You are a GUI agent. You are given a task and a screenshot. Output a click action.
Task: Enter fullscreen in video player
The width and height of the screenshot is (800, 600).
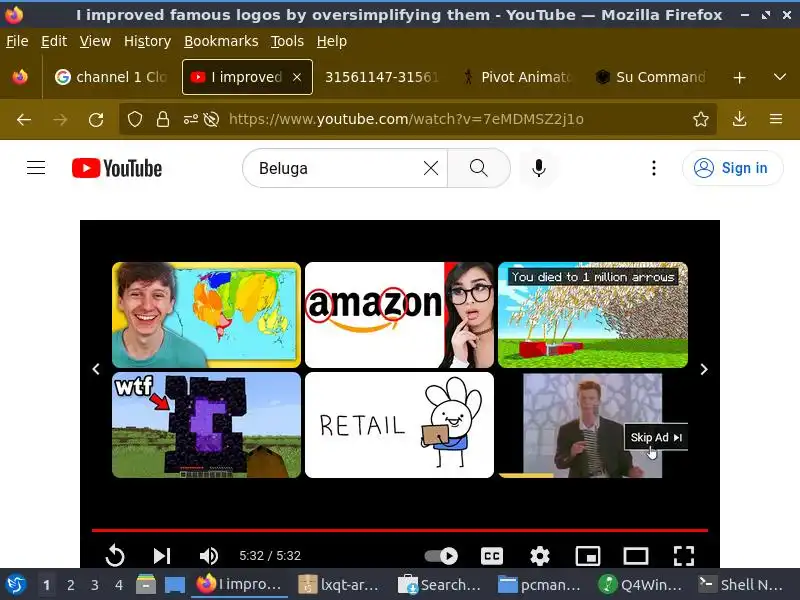pos(684,556)
